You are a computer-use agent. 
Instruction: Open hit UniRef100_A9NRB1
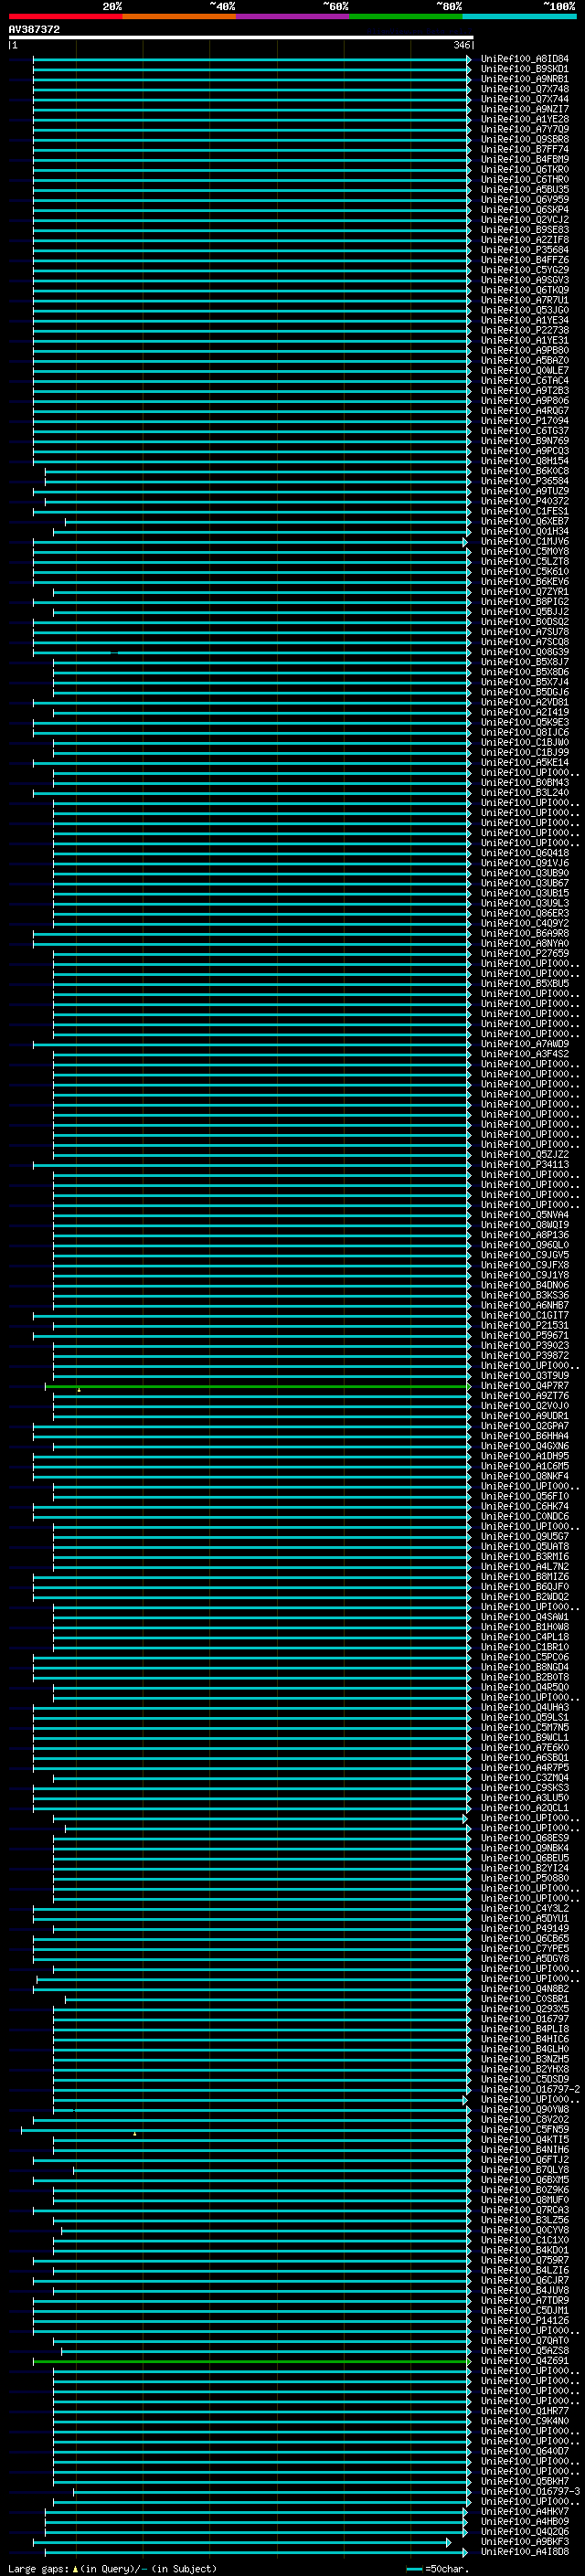(x=524, y=79)
